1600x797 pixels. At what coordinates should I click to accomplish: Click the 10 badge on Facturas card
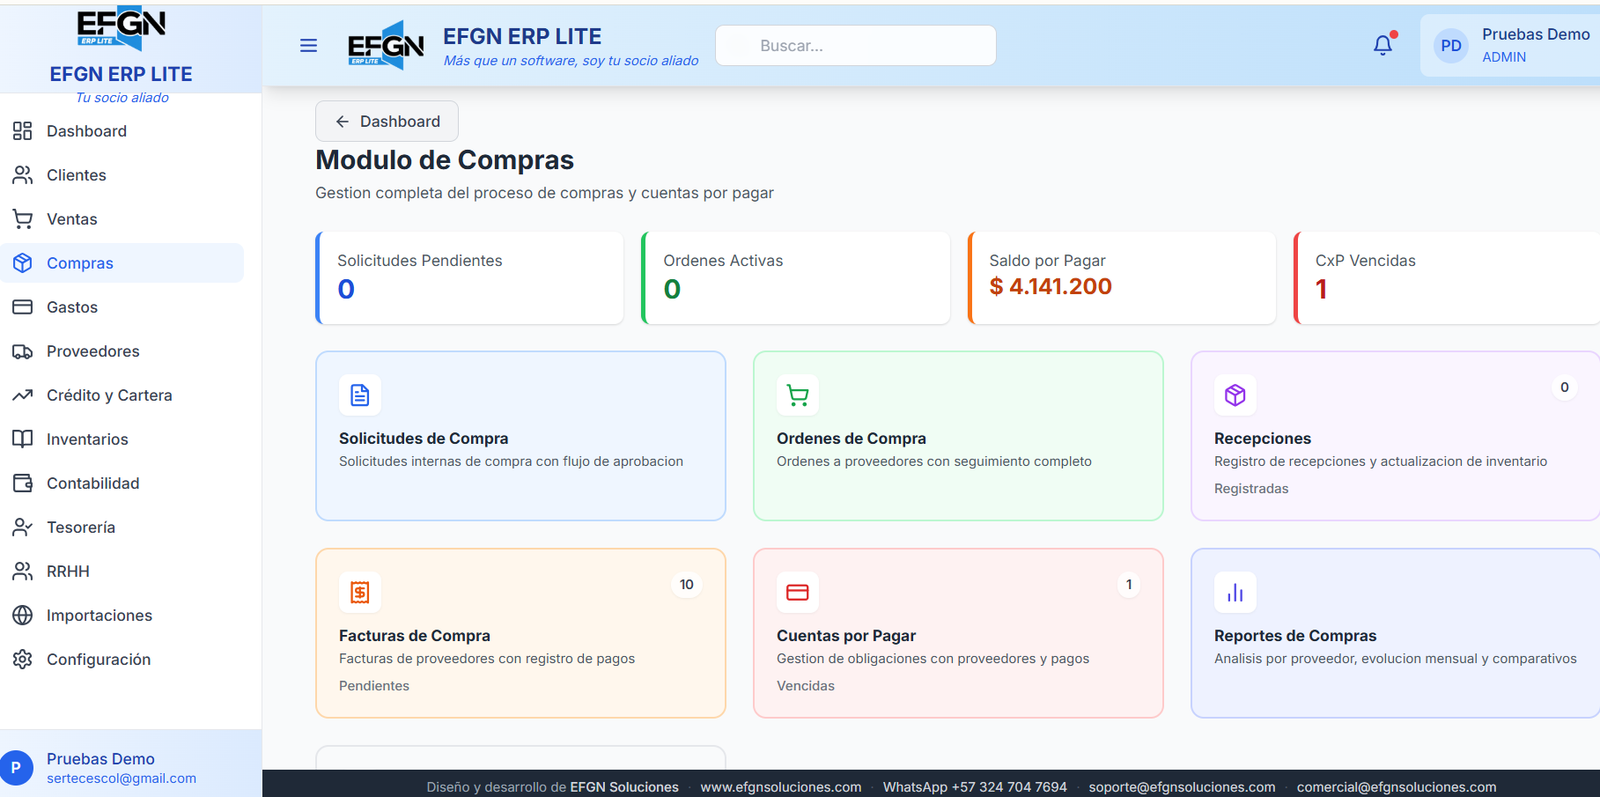pos(687,584)
